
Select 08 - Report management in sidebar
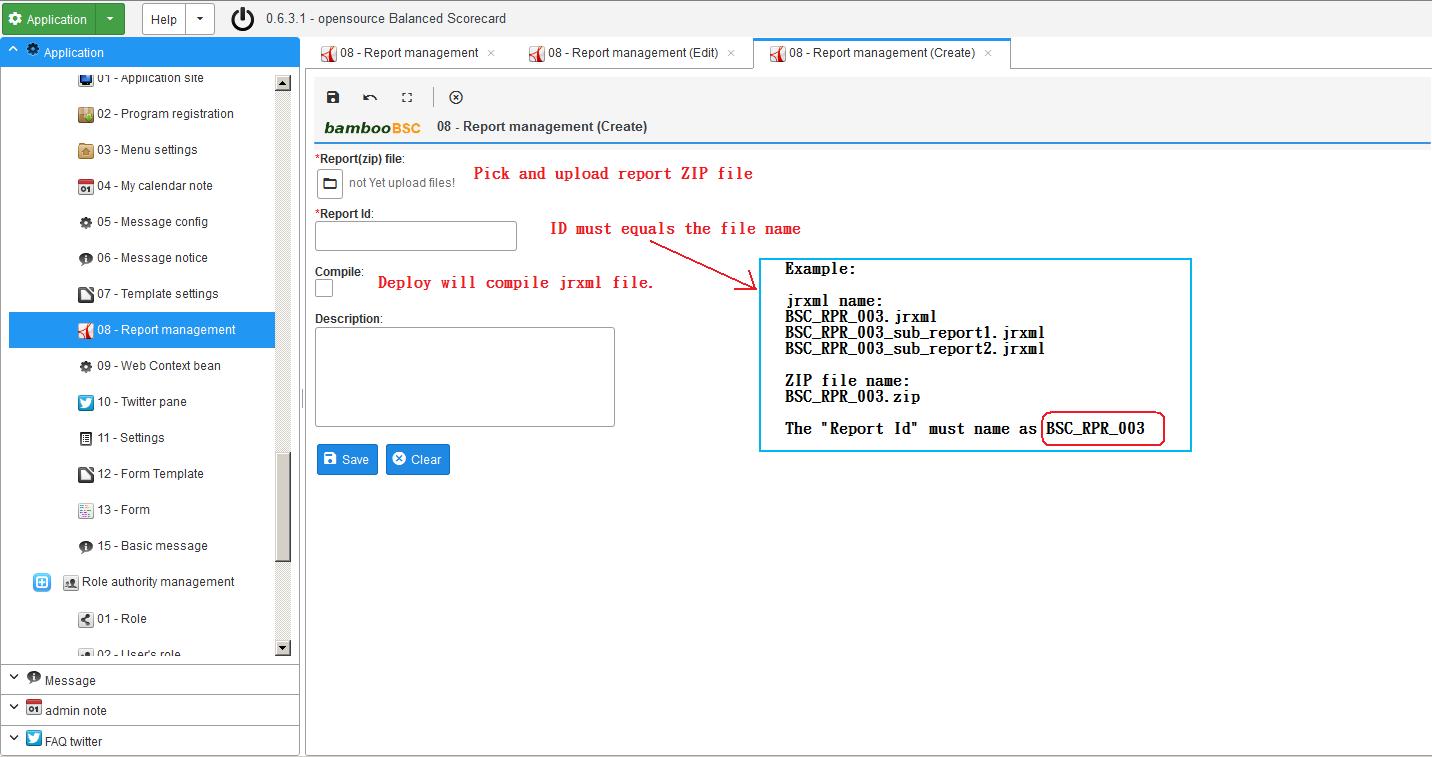pos(142,330)
